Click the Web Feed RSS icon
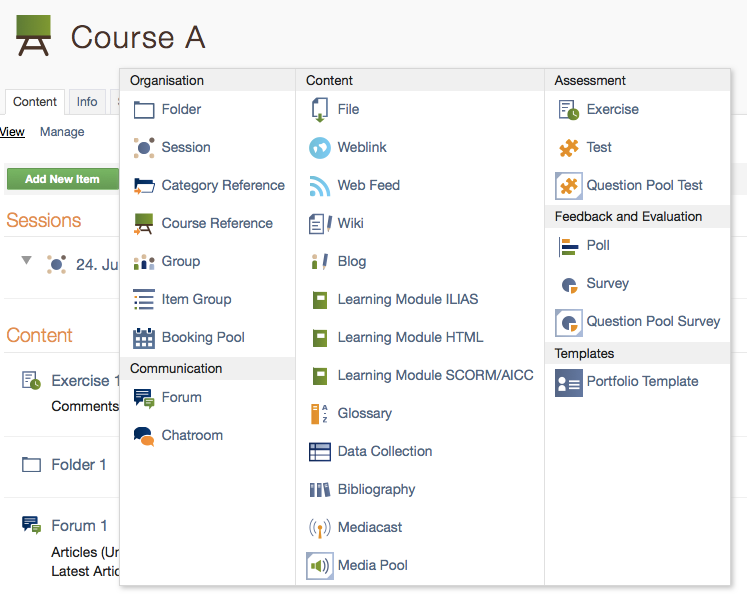747x598 pixels. click(x=319, y=186)
